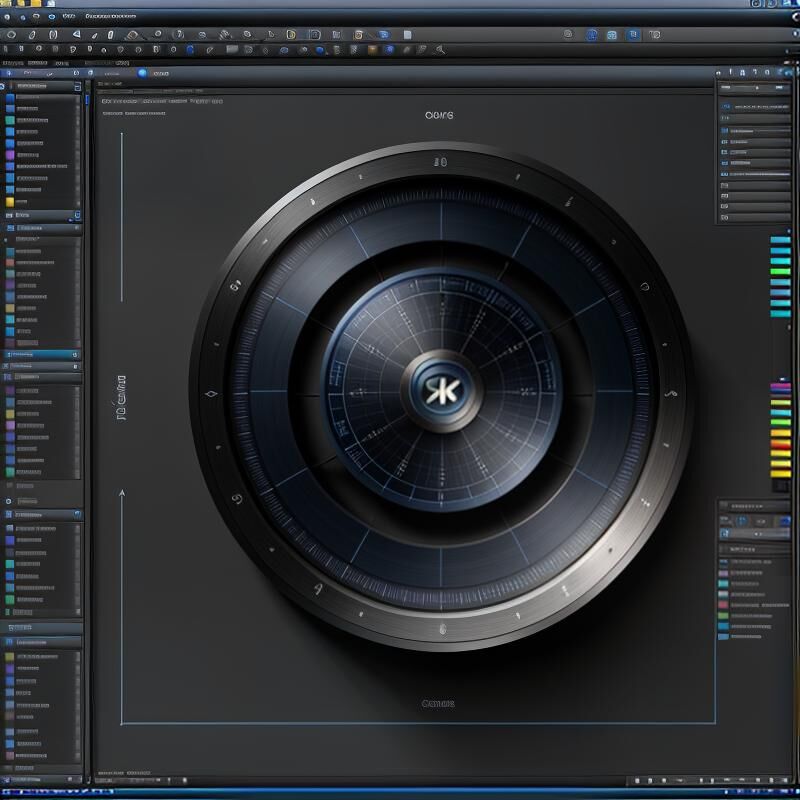This screenshot has width=800, height=800.
Task: Click the label below the large dial
Action: click(x=438, y=703)
